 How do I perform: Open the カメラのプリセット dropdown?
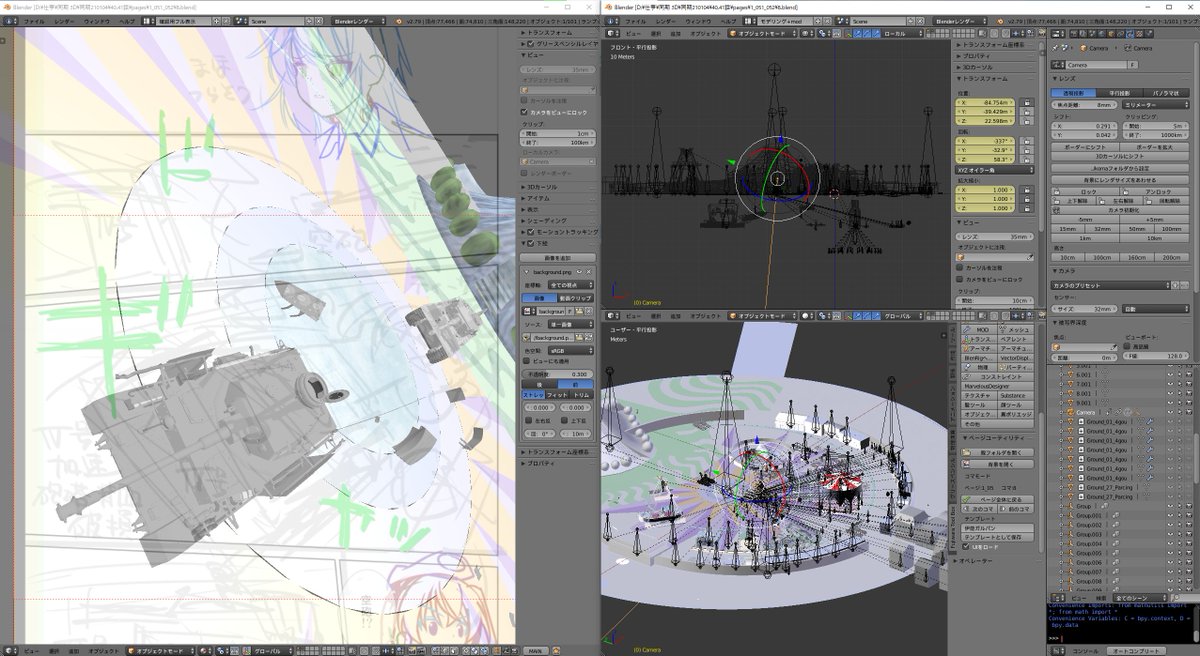[x=1110, y=285]
